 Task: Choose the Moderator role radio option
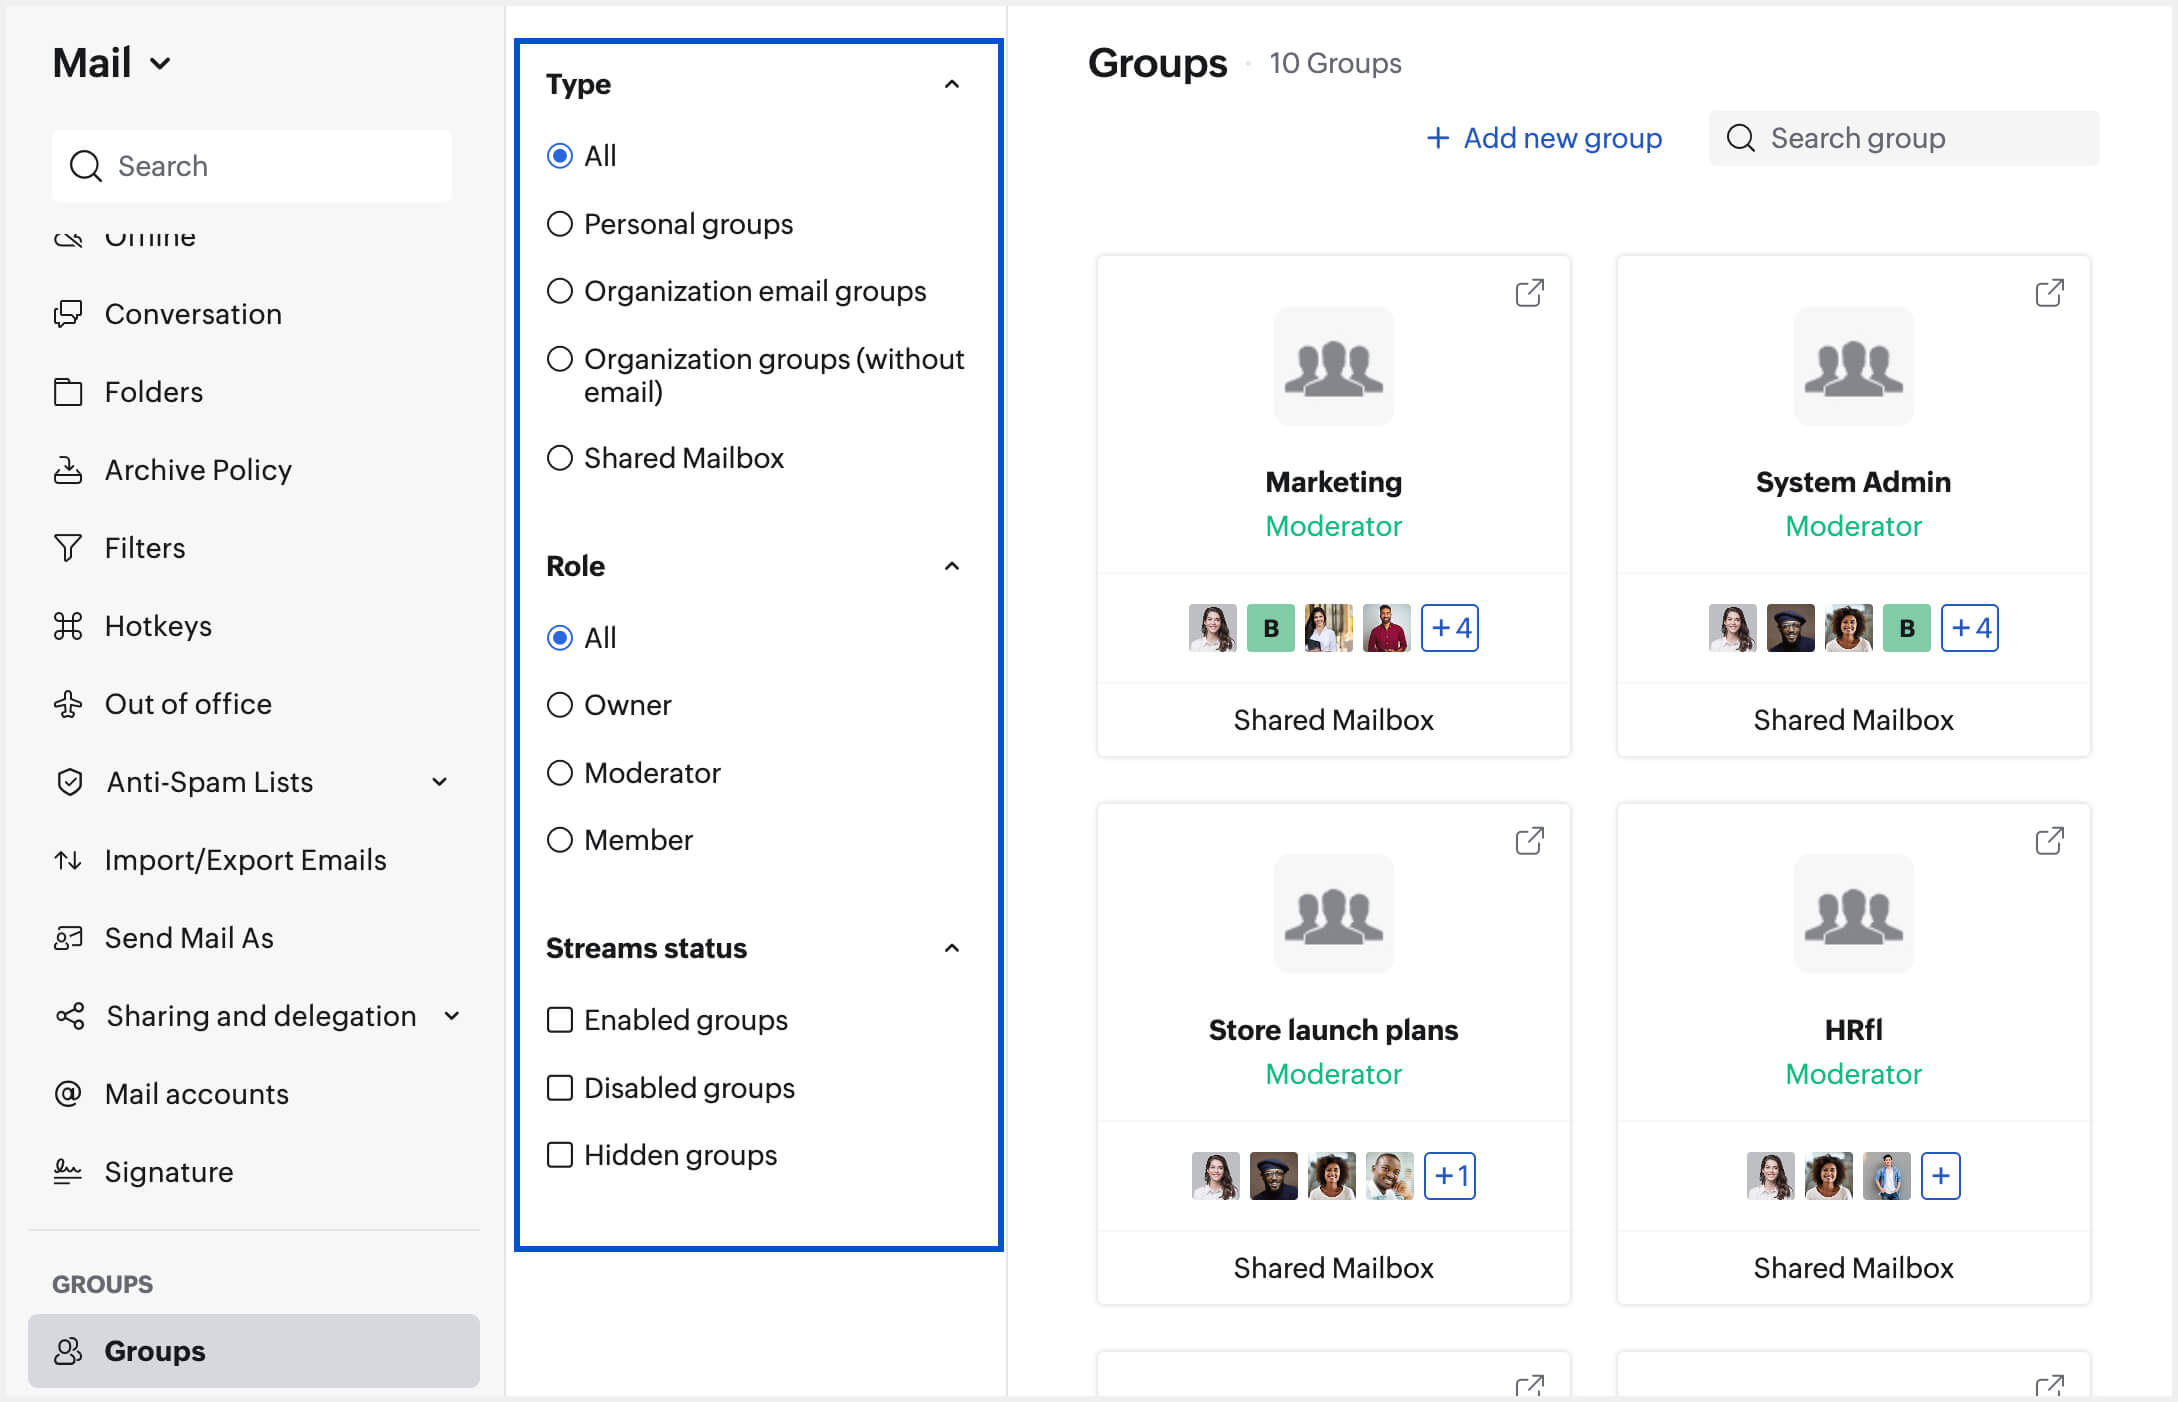click(x=560, y=773)
